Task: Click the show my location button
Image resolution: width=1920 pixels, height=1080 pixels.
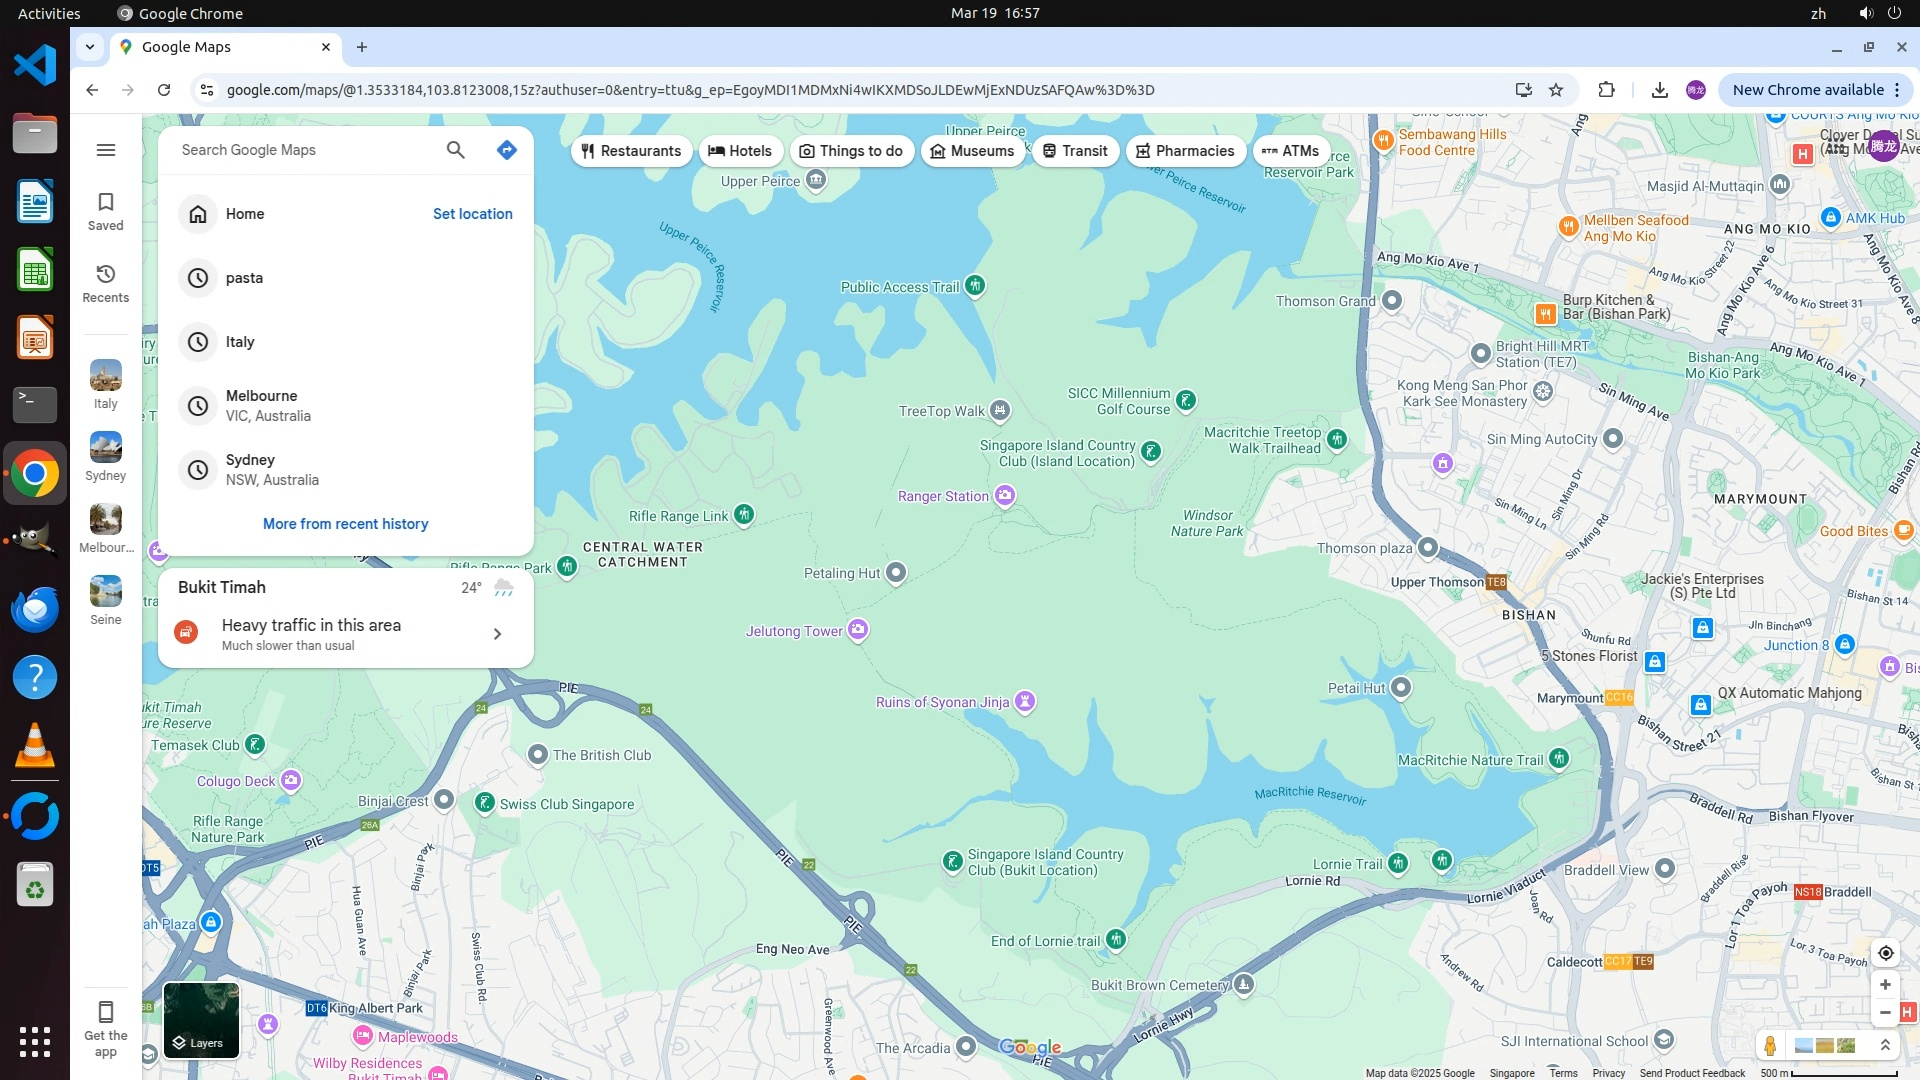Action: (x=1885, y=953)
